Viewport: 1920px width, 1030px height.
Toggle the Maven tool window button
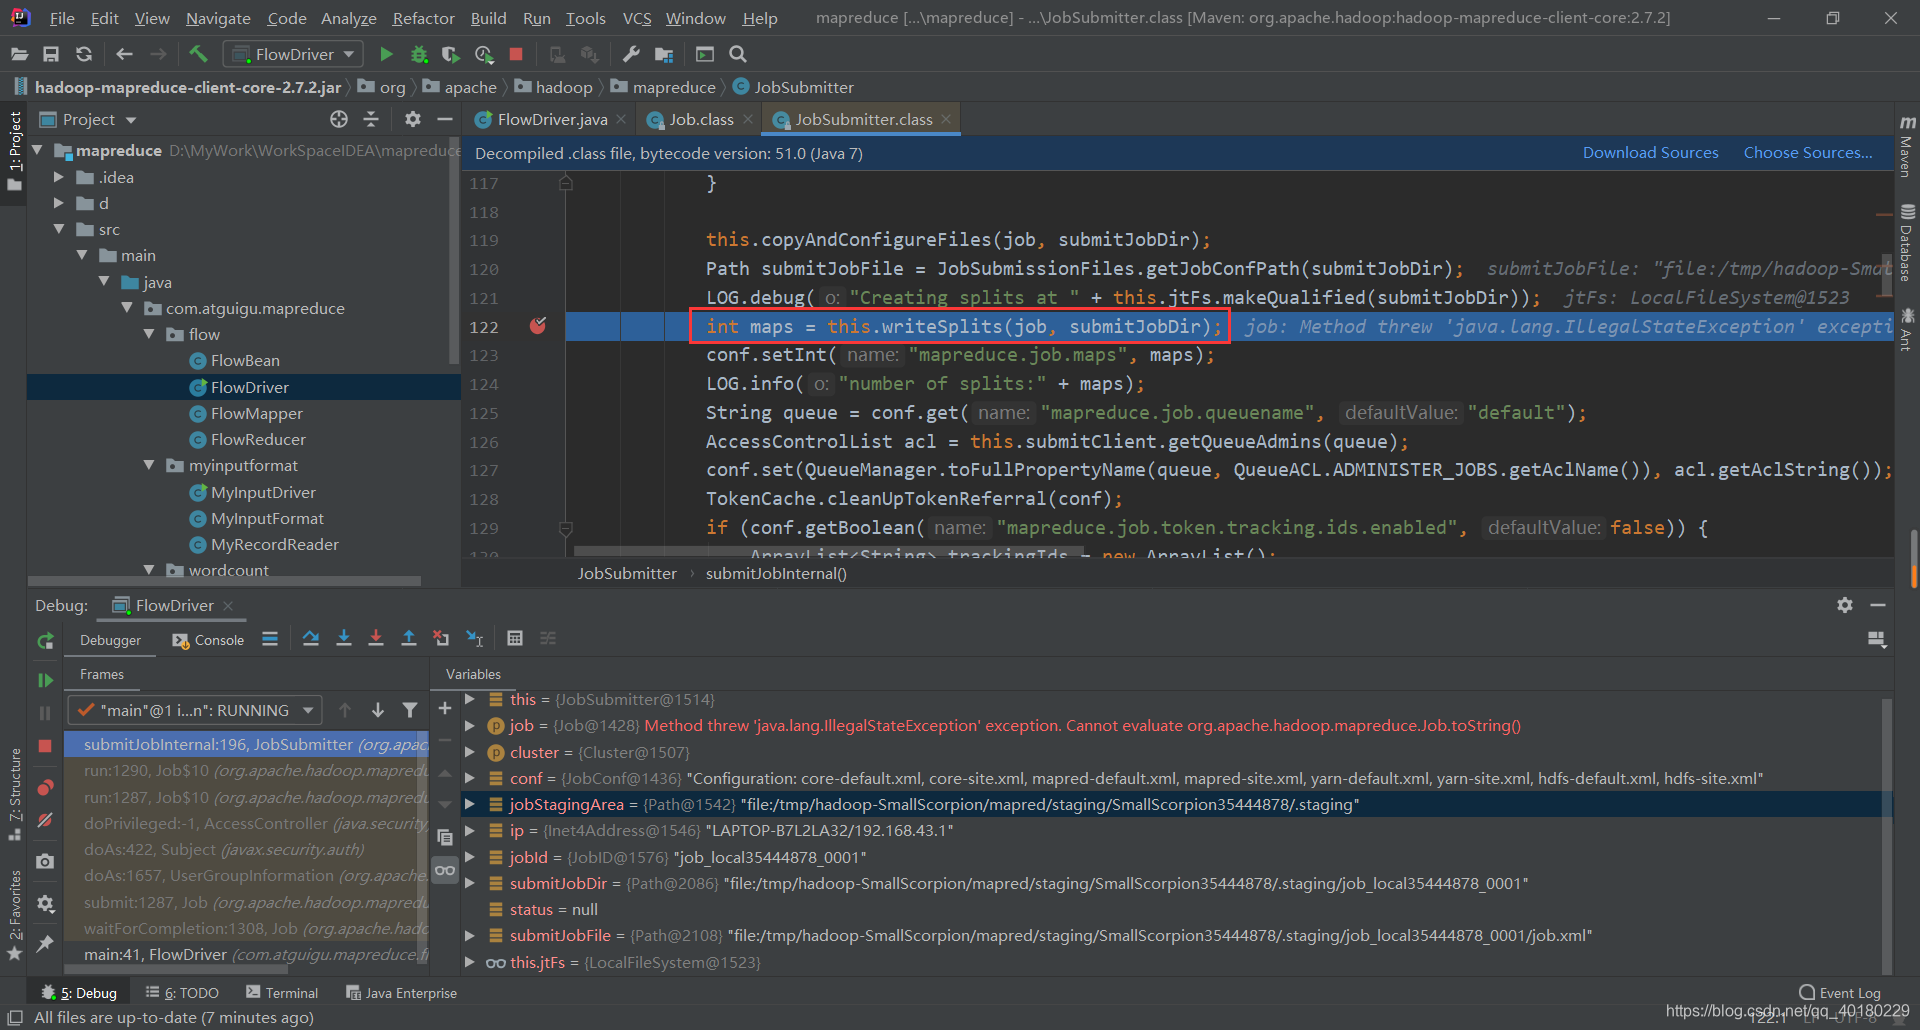click(1906, 147)
